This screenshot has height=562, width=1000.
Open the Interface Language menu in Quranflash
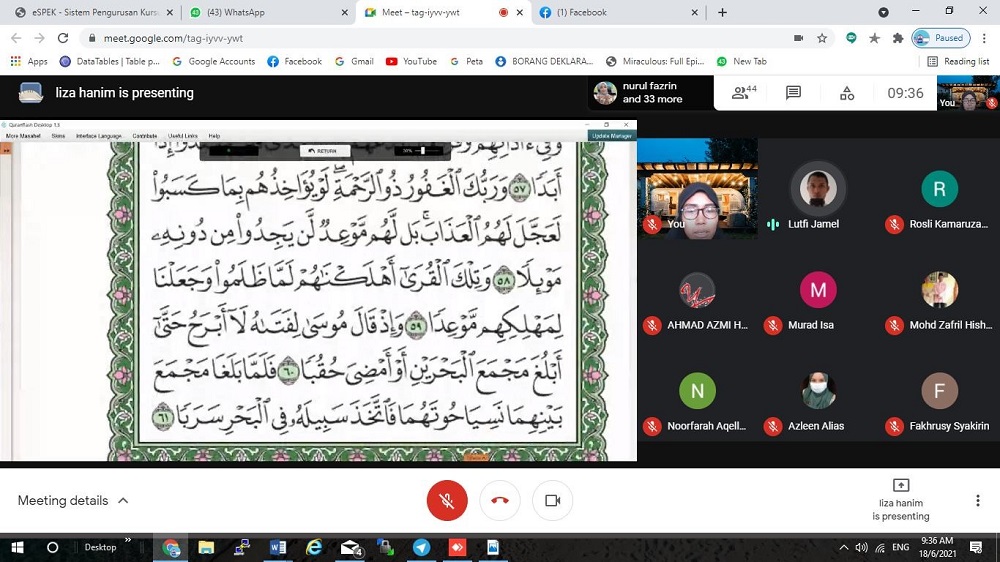[98, 136]
